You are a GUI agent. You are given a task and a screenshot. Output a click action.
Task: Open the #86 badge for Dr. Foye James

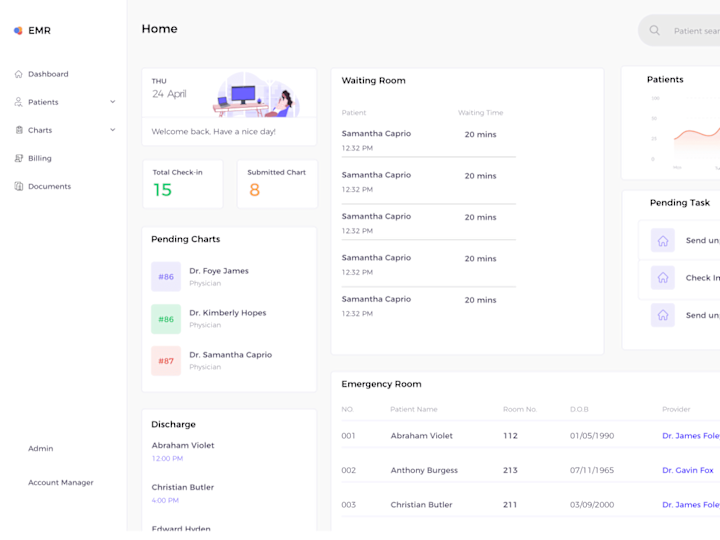point(166,276)
